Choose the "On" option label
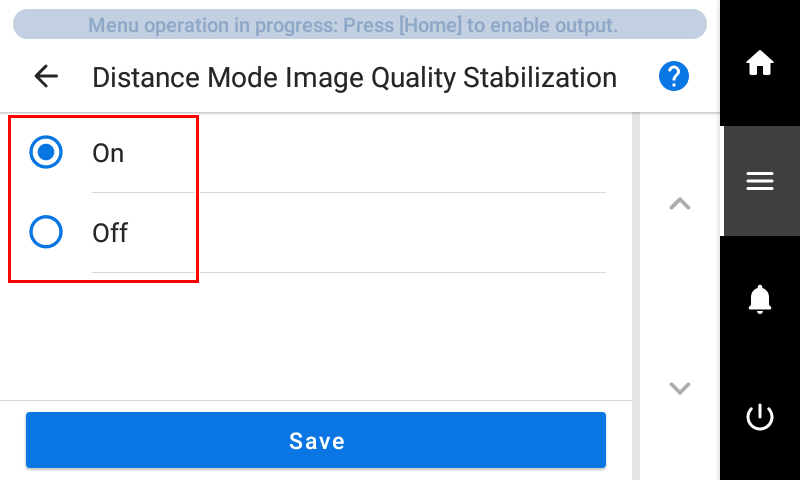800x480 pixels. point(108,153)
